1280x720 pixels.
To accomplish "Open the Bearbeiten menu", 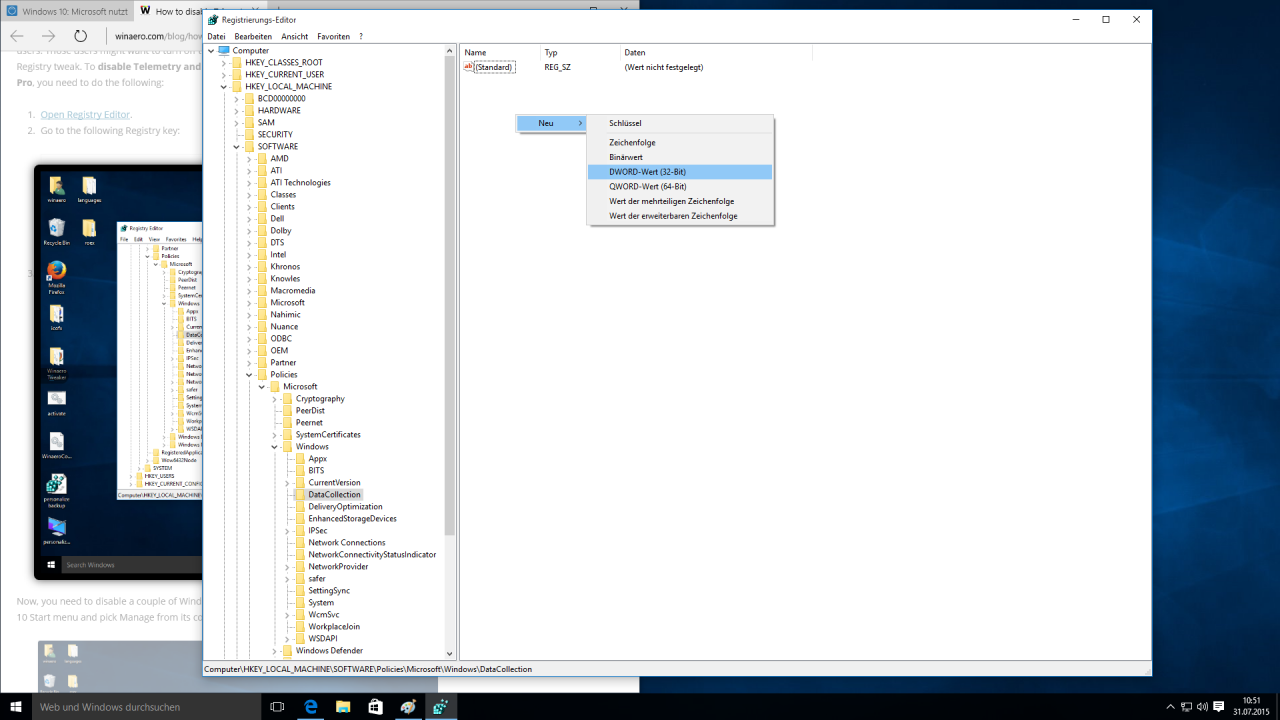I will pos(253,36).
